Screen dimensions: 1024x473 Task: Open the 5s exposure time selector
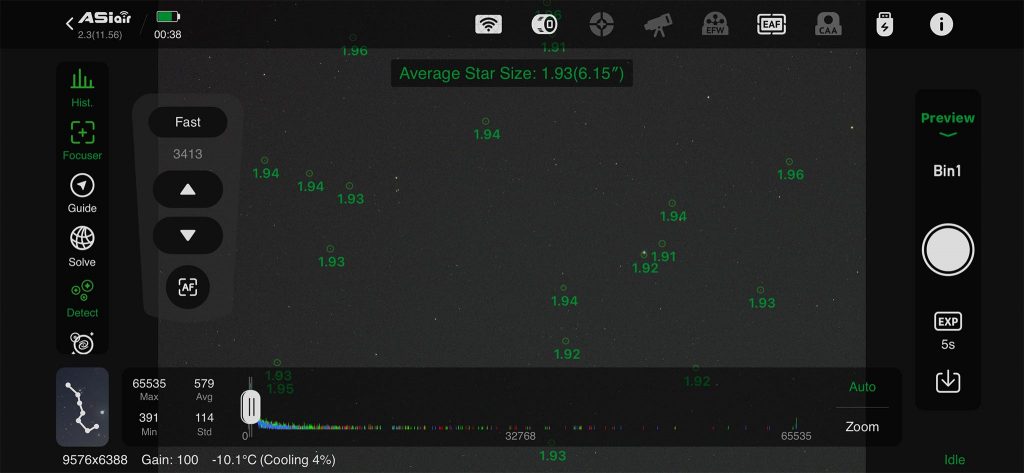(947, 331)
